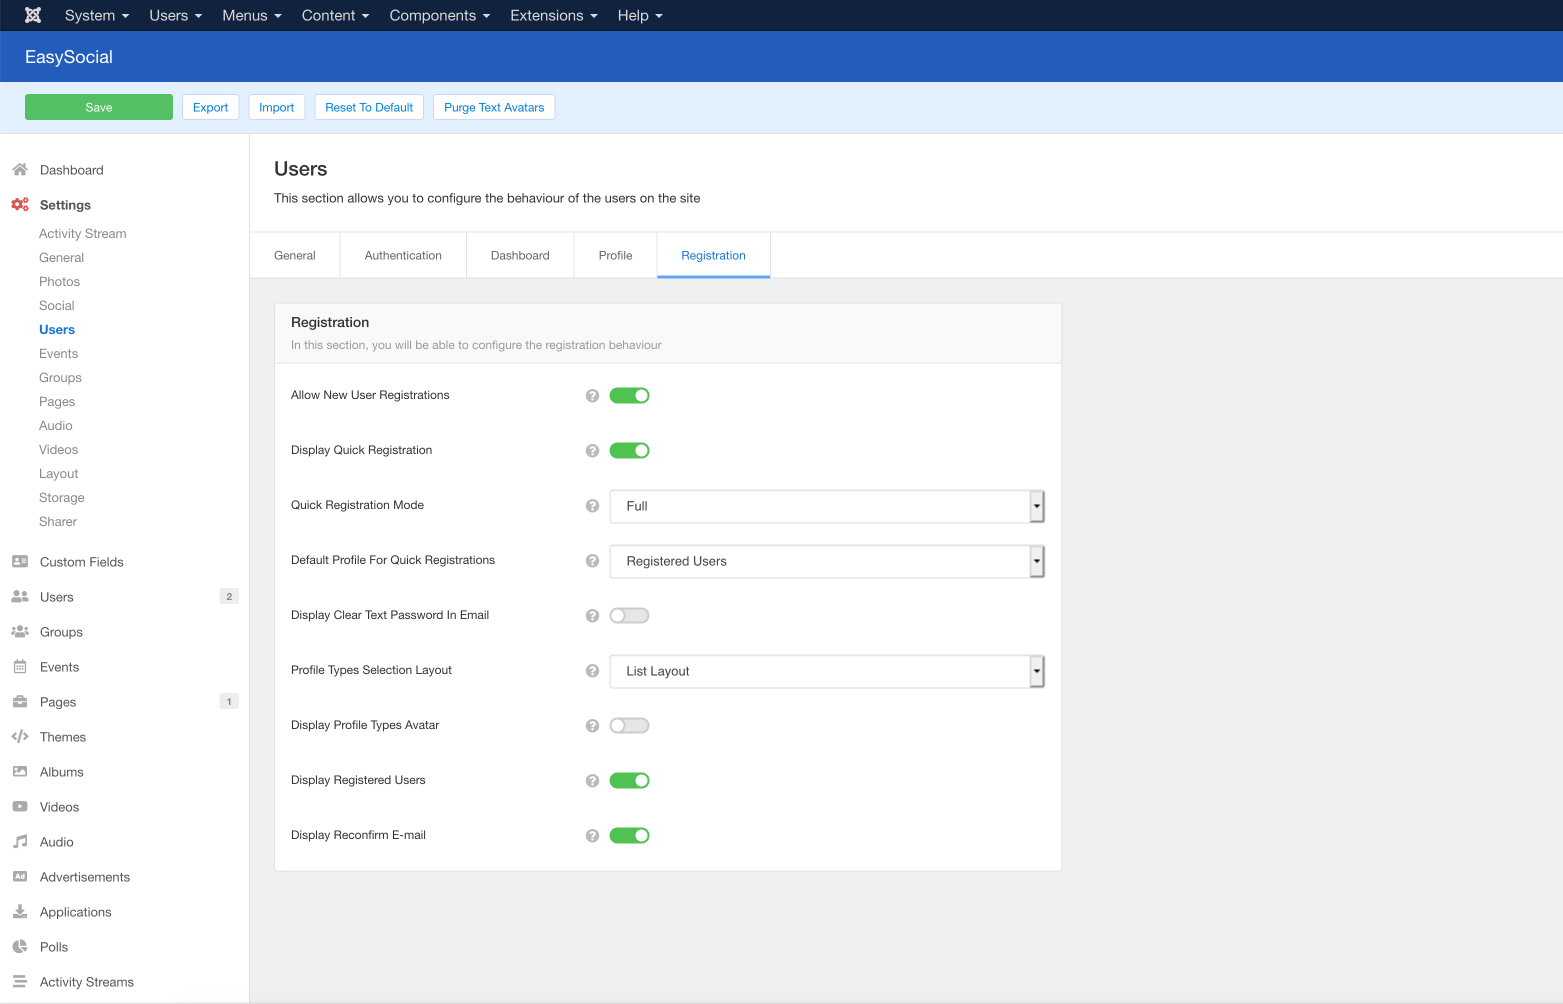The image size is (1563, 1004).
Task: Open the Help top menu
Action: tap(640, 15)
